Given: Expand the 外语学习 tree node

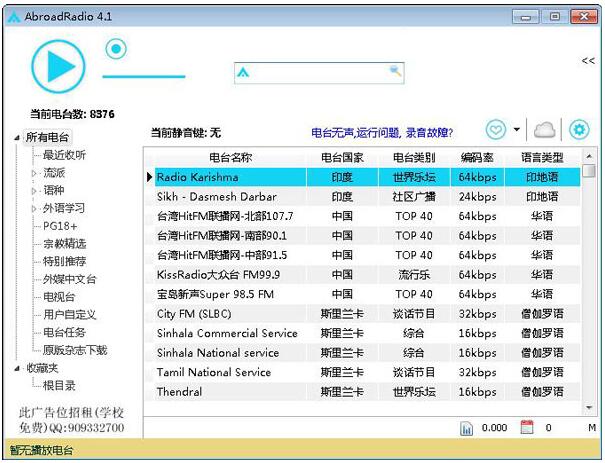Looking at the screenshot, I should point(34,208).
